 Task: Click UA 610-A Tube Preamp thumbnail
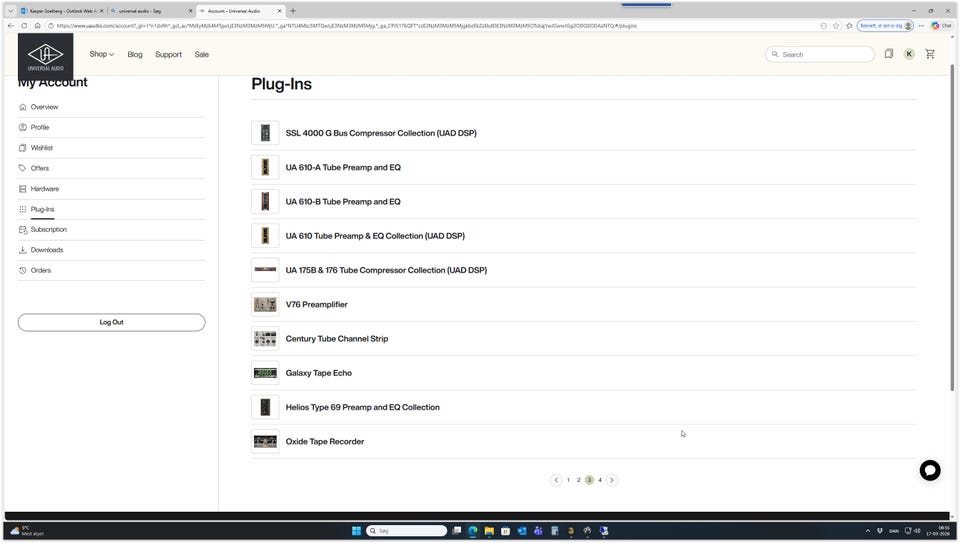coord(265,167)
